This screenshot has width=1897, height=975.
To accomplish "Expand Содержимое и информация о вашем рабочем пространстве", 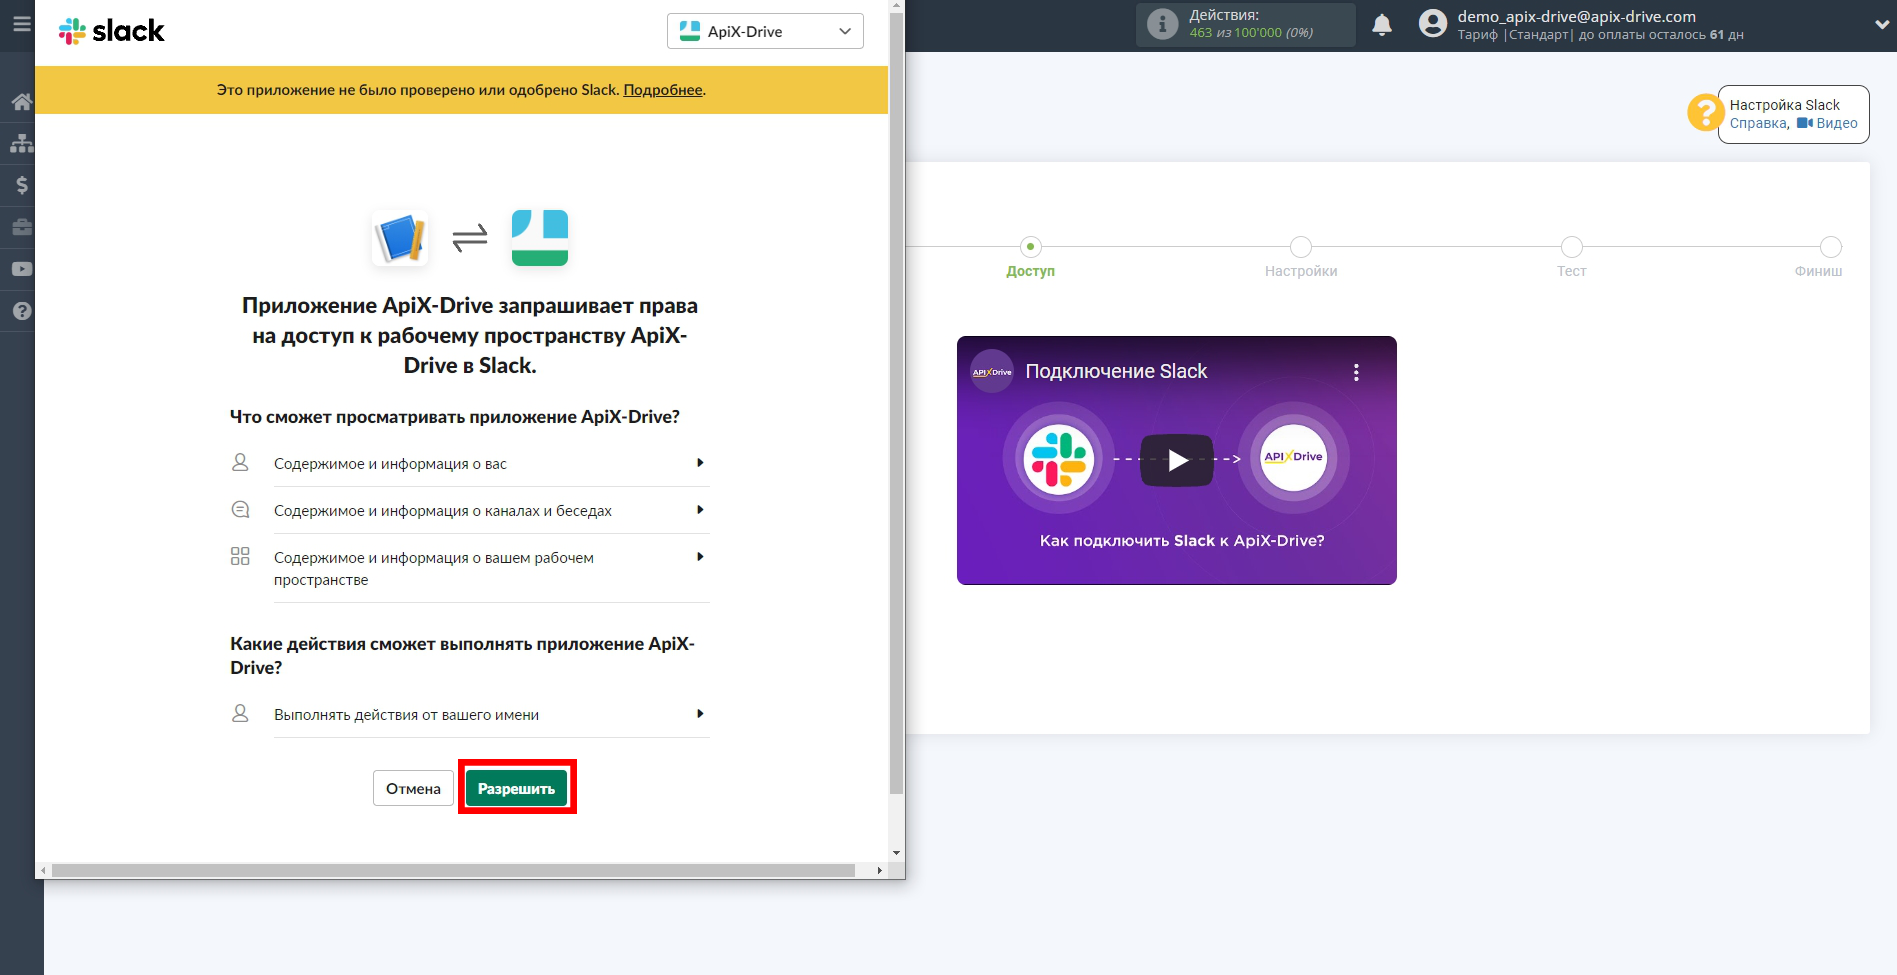I will click(491, 569).
